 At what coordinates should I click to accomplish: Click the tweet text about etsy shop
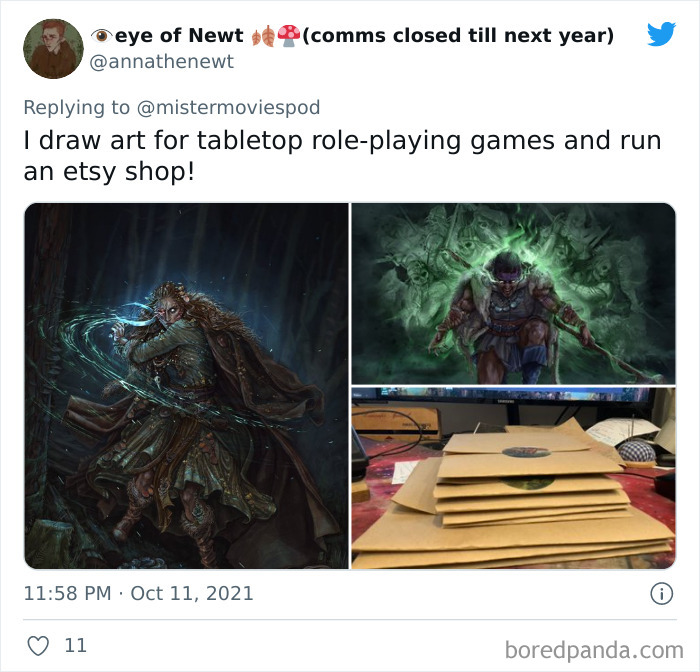[342, 156]
